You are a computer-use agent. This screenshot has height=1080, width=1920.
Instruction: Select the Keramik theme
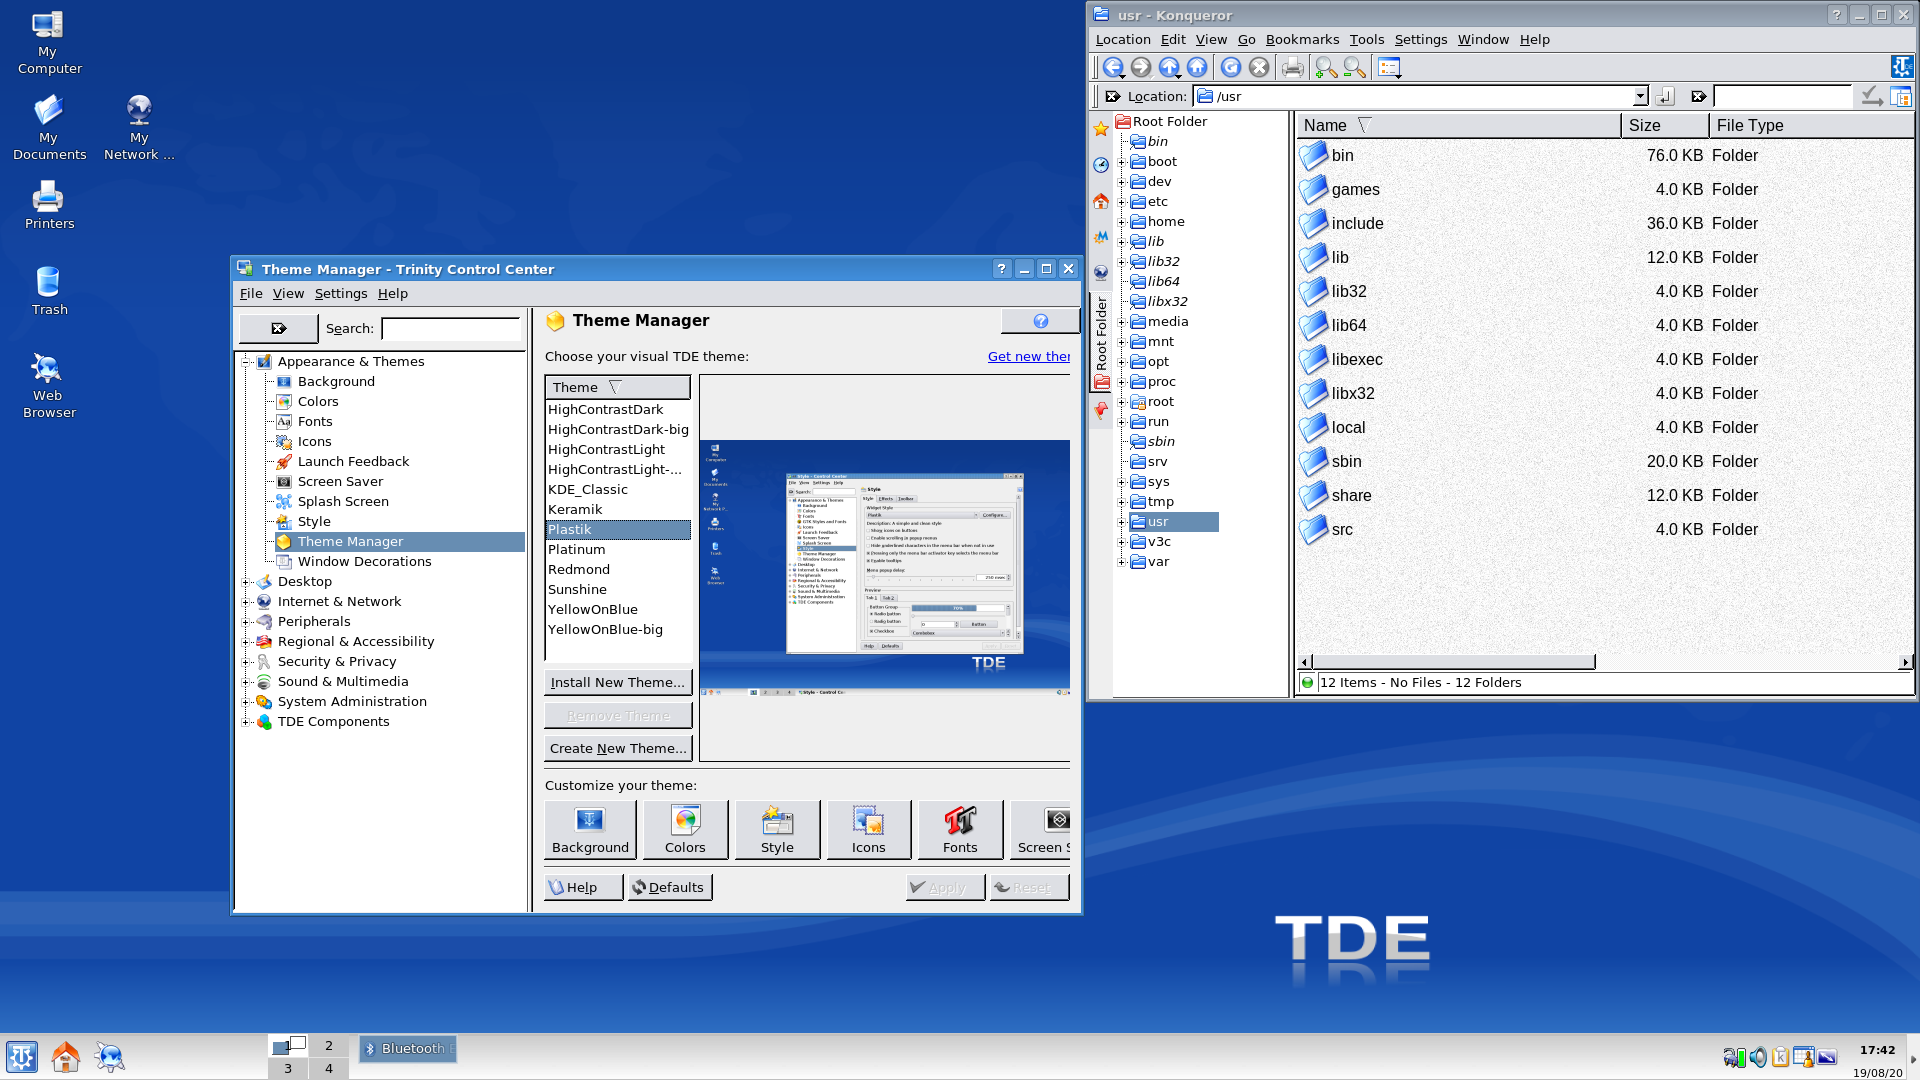tap(575, 510)
